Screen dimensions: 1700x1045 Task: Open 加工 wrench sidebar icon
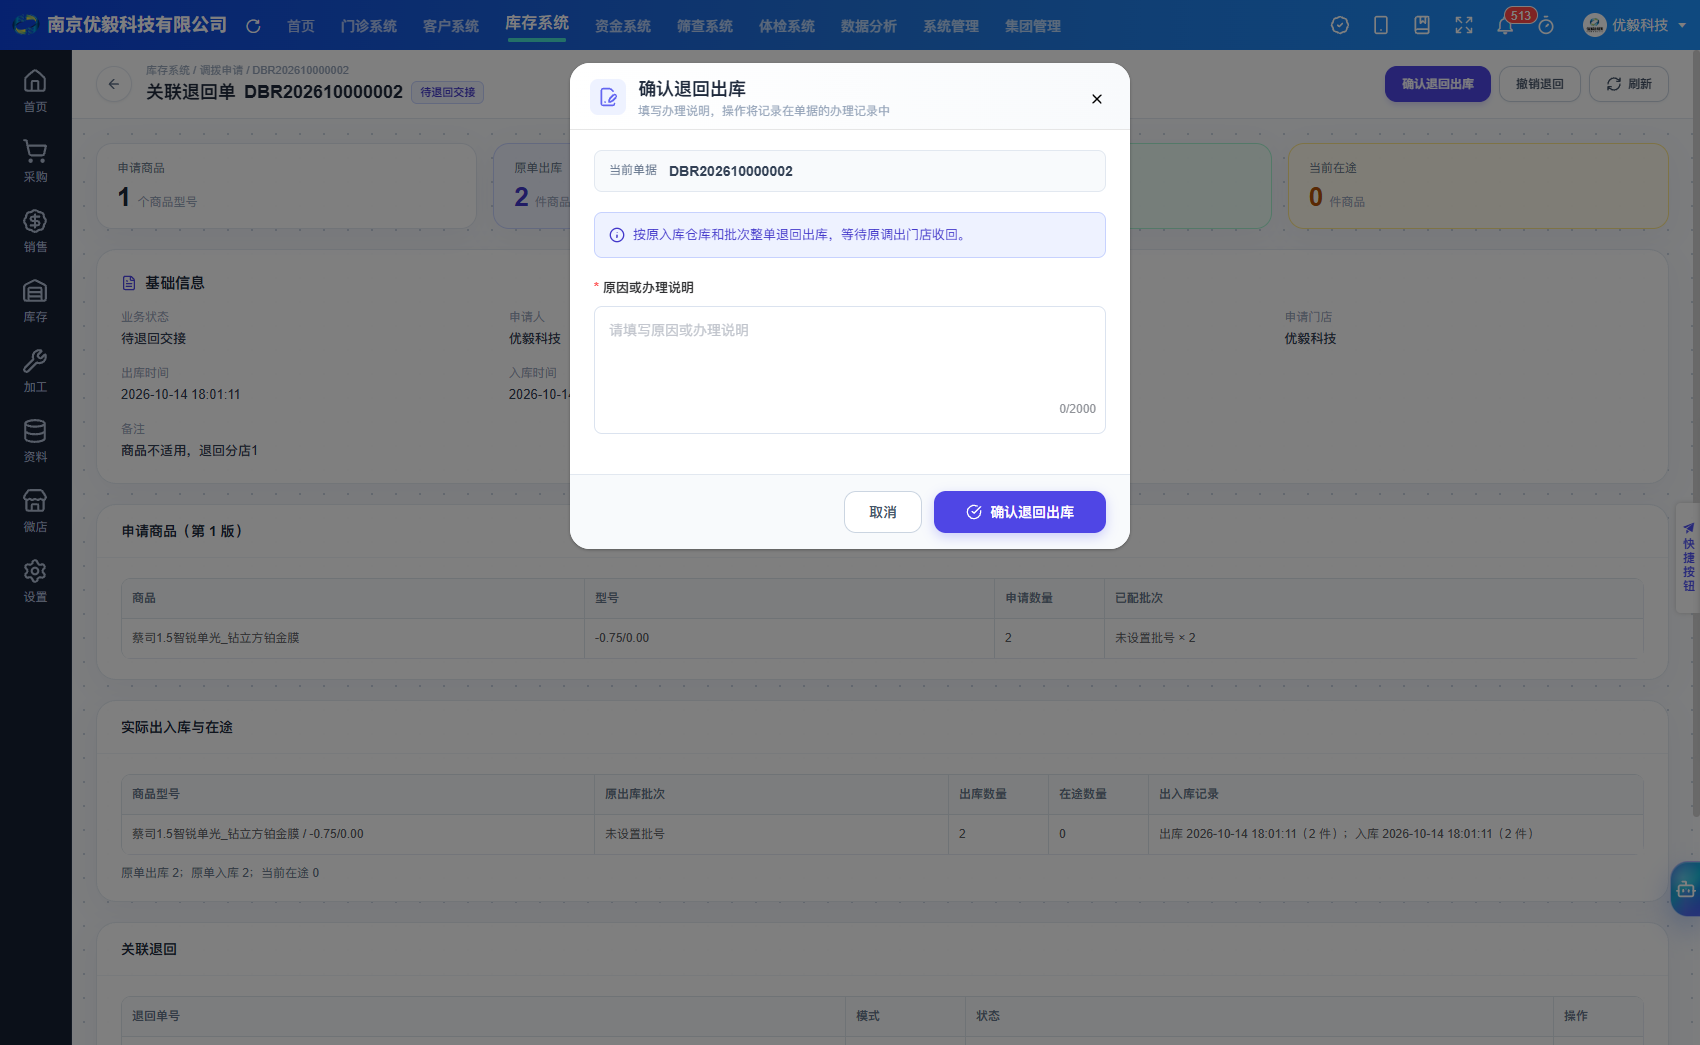[35, 370]
